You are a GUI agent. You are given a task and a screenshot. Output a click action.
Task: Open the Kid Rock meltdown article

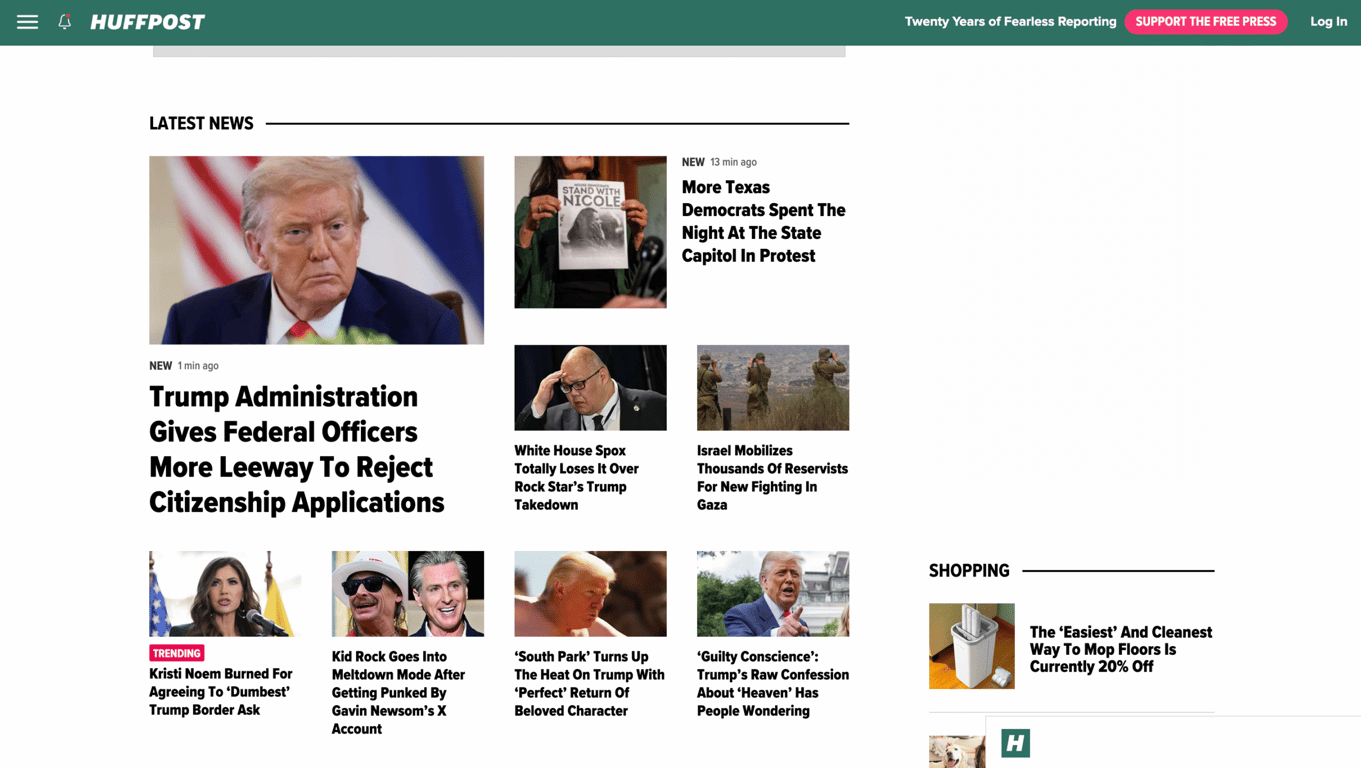pyautogui.click(x=404, y=692)
